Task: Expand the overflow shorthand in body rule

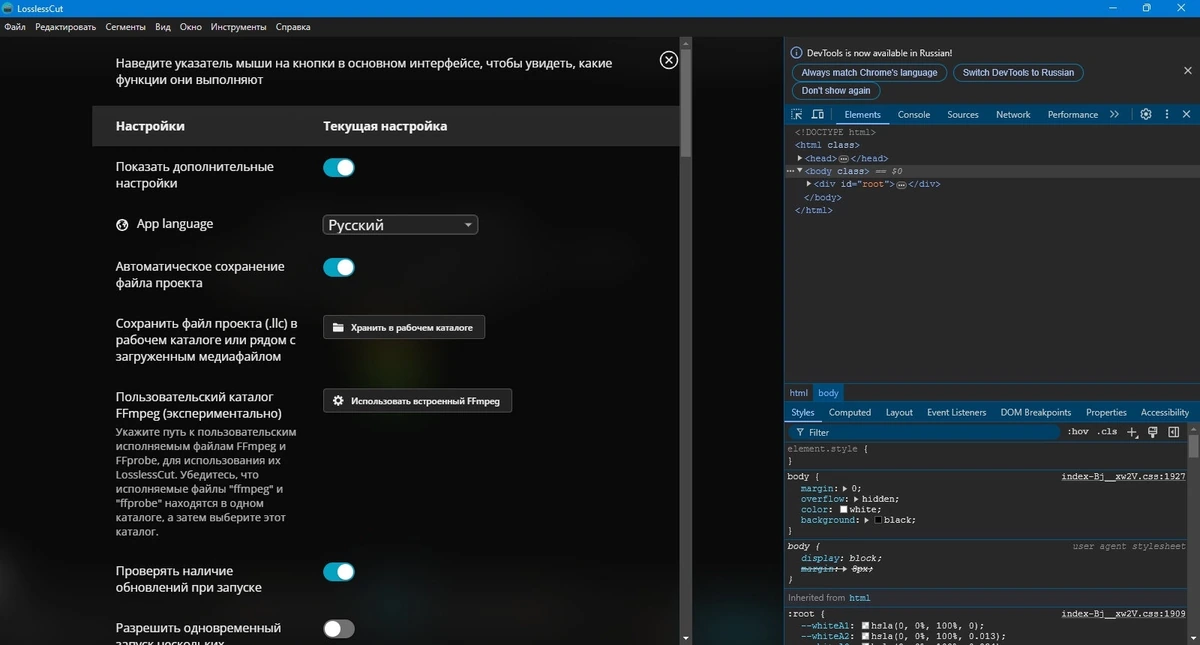Action: click(x=857, y=499)
